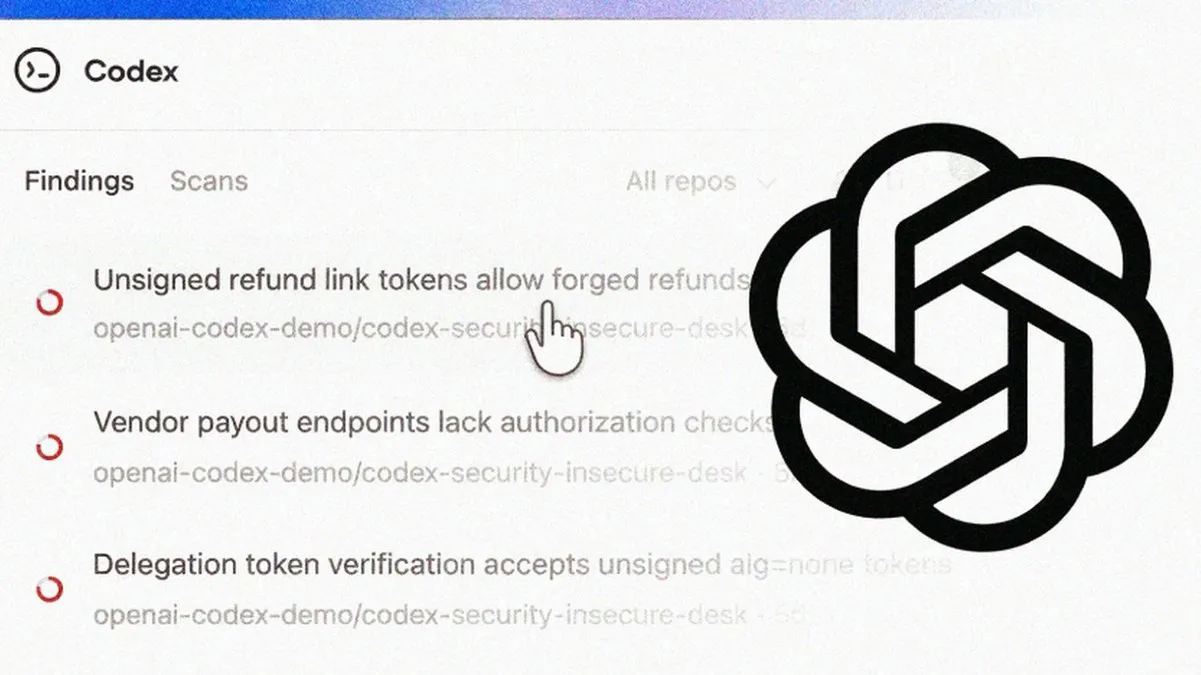Click the faded avatar icon above the logo
This screenshot has width=1201, height=675.
965,165
